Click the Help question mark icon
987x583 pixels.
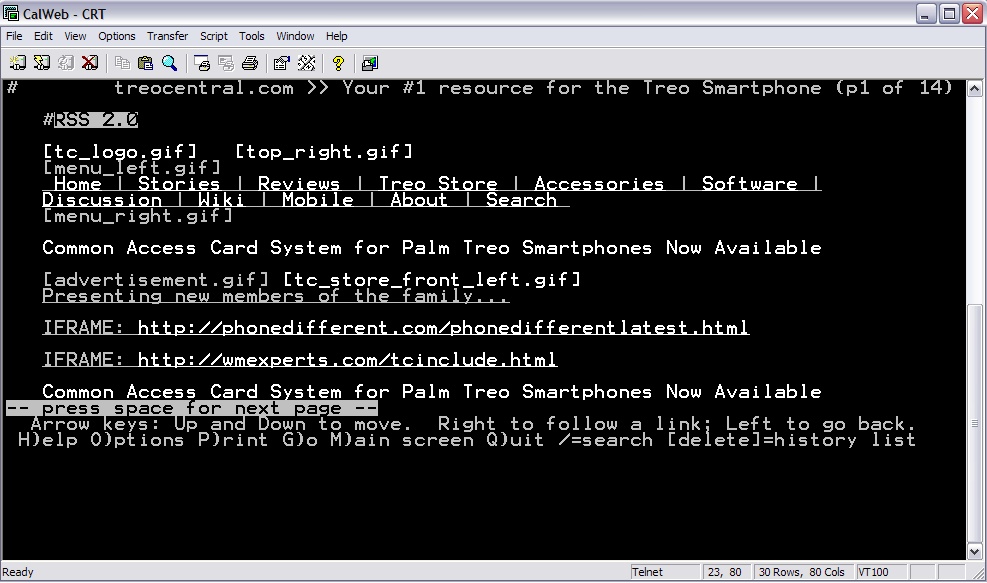pos(338,63)
